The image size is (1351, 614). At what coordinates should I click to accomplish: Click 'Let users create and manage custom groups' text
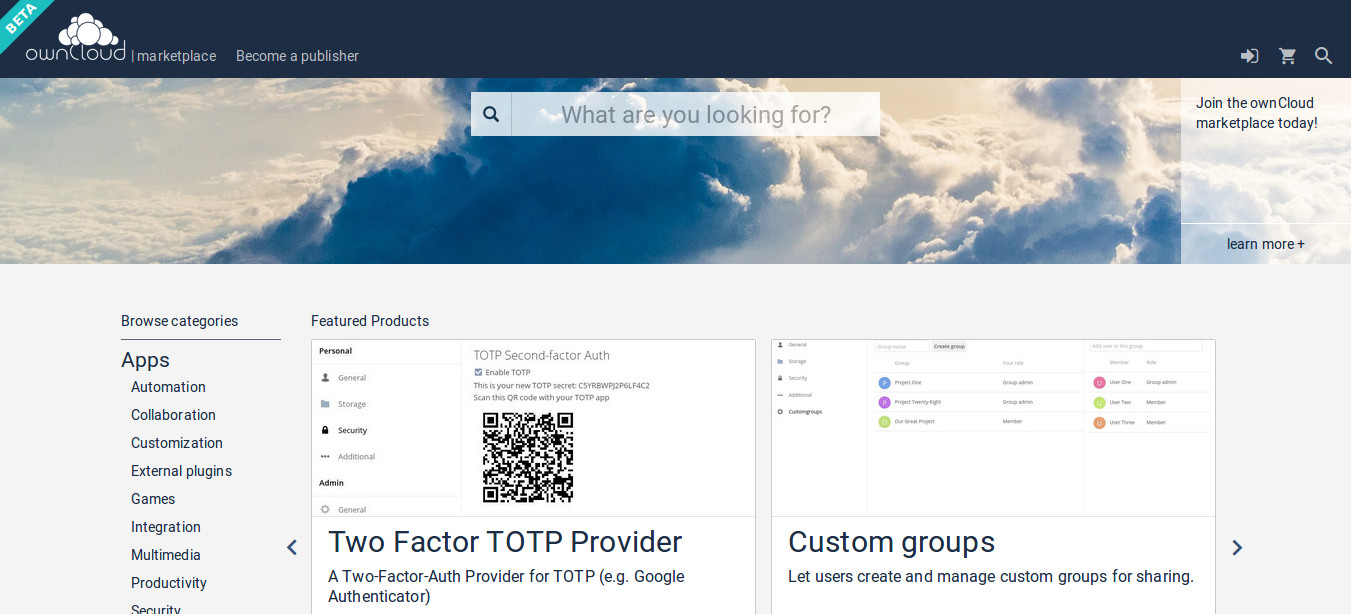(991, 576)
